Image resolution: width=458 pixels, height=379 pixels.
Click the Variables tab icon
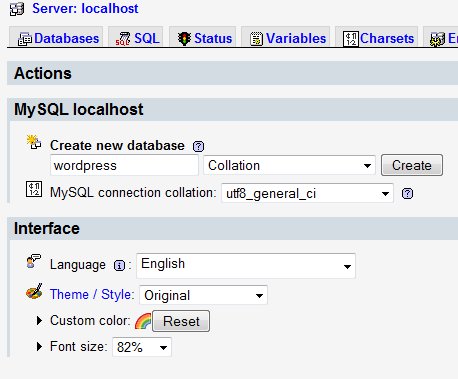(256, 39)
